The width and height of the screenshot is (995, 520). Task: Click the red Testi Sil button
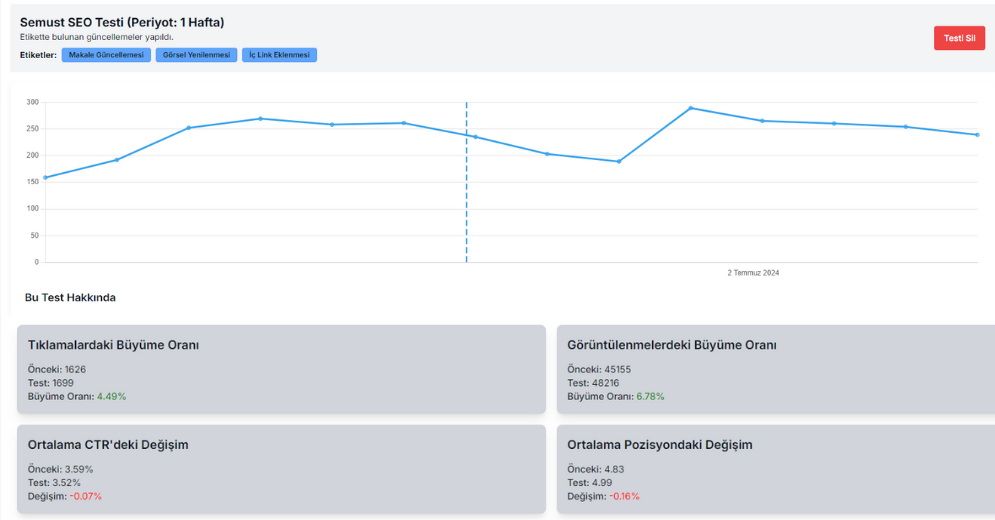pos(959,38)
